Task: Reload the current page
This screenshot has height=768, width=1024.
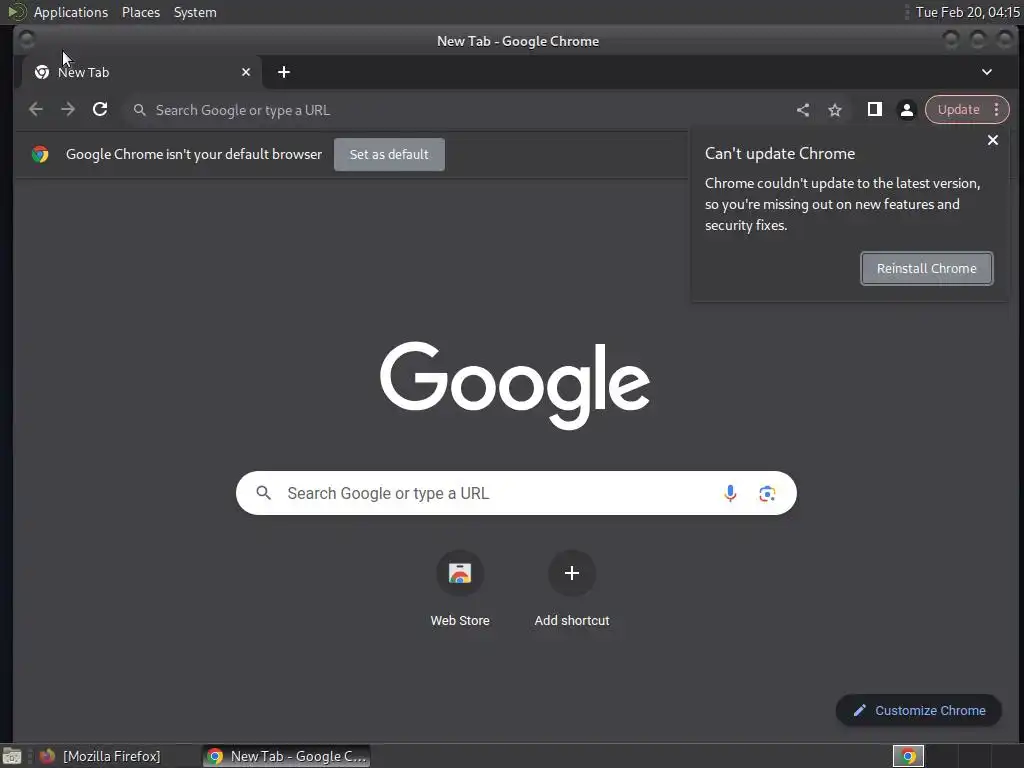Action: click(100, 110)
